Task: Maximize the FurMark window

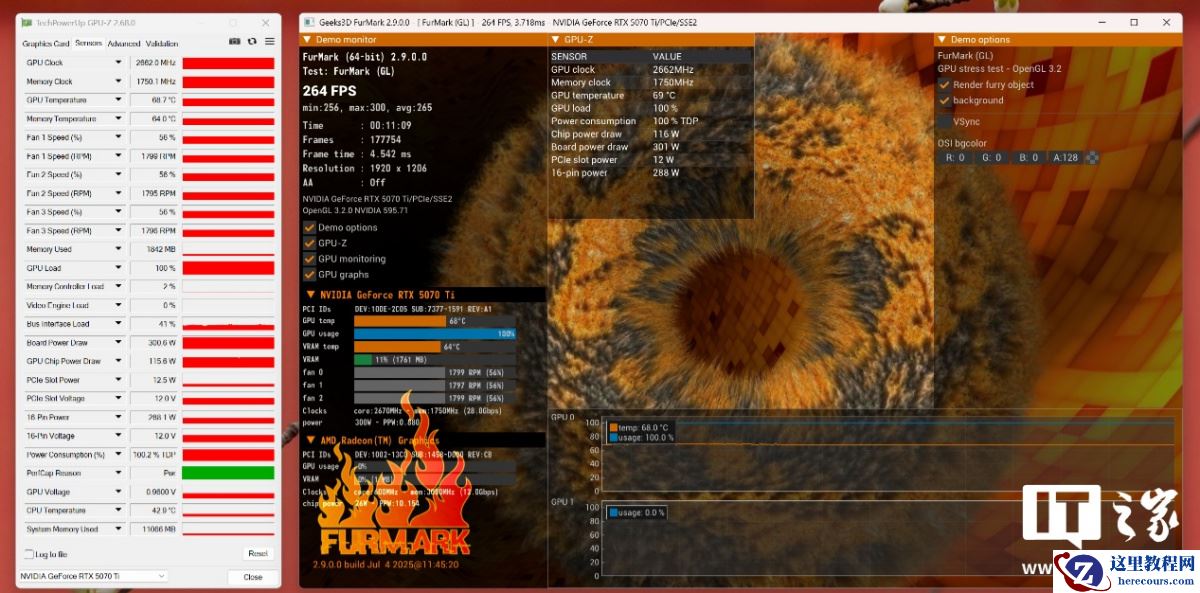Action: pos(1133,22)
